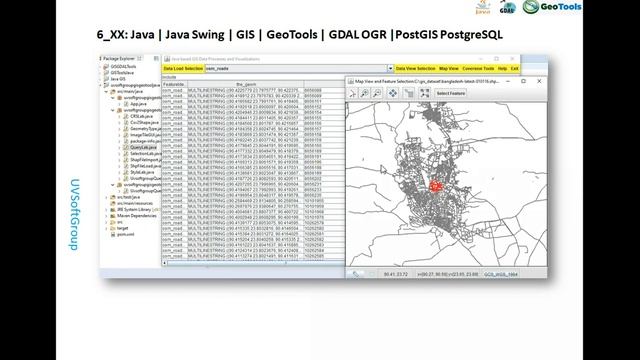Click the coordinates readout 90.41, 23.72
The width and height of the screenshot is (640, 360).
pos(396,274)
